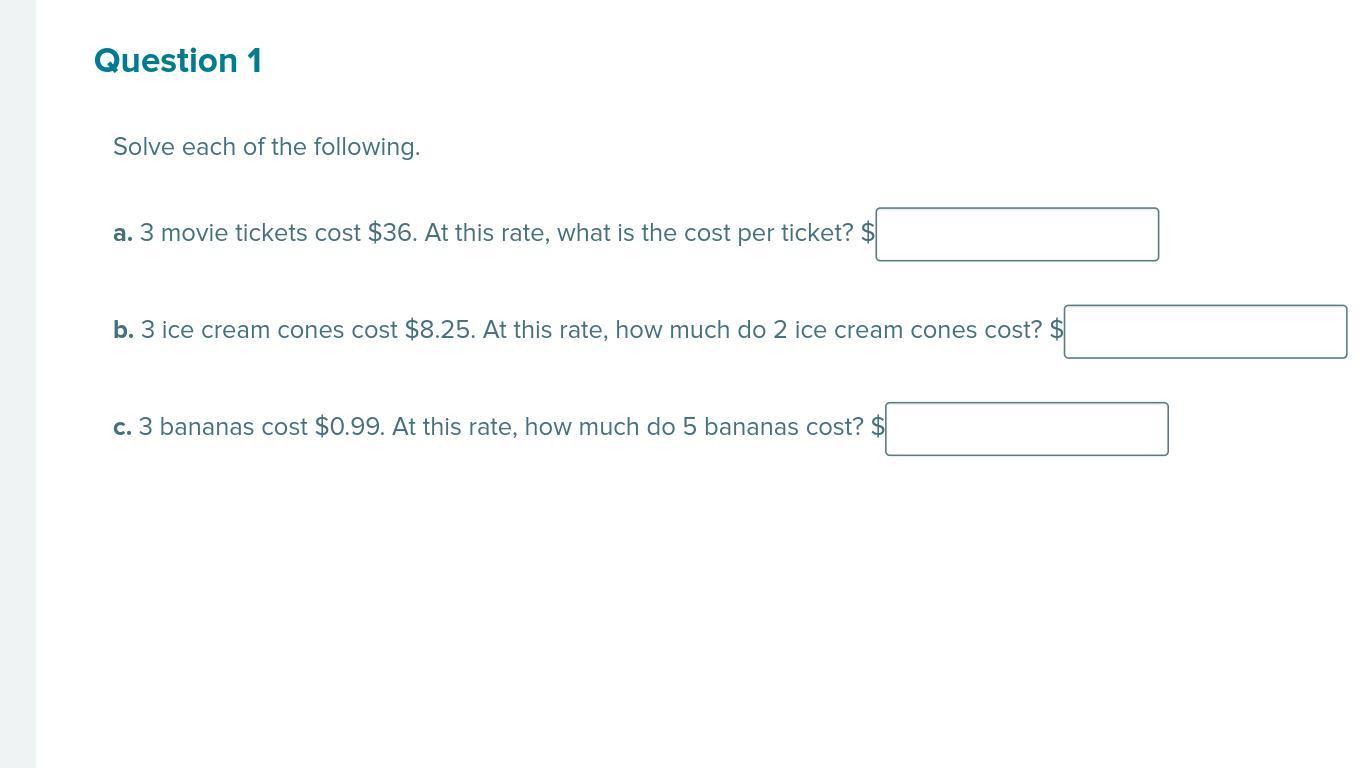Click the dollar sign before part c's box
This screenshot has width=1366, height=768.
point(878,427)
